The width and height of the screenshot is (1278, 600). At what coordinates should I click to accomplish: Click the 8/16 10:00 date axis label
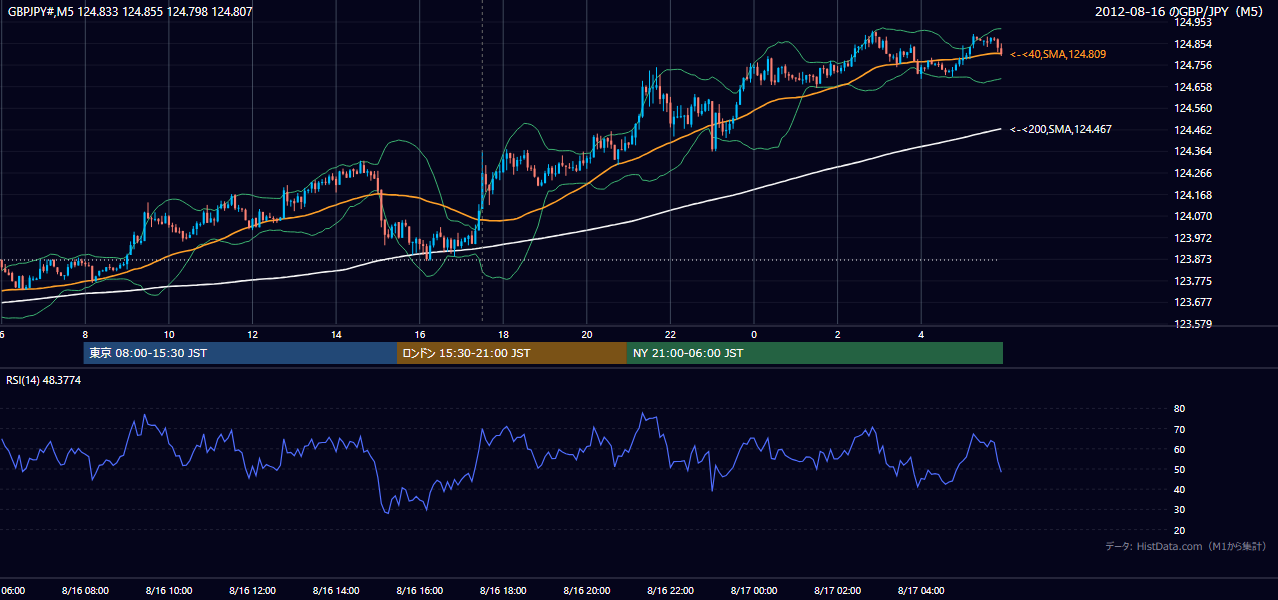click(x=169, y=591)
